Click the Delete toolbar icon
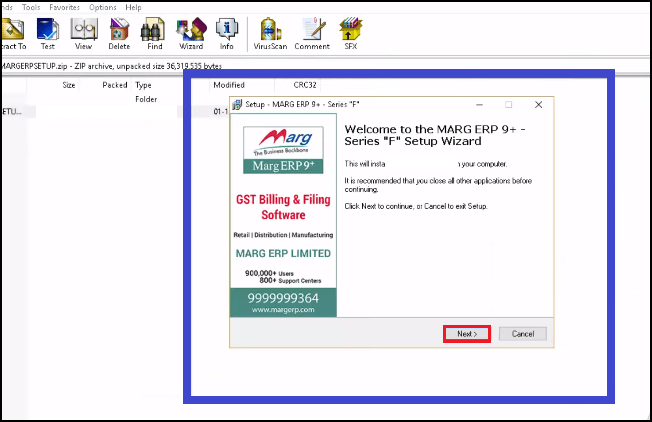 pos(119,34)
